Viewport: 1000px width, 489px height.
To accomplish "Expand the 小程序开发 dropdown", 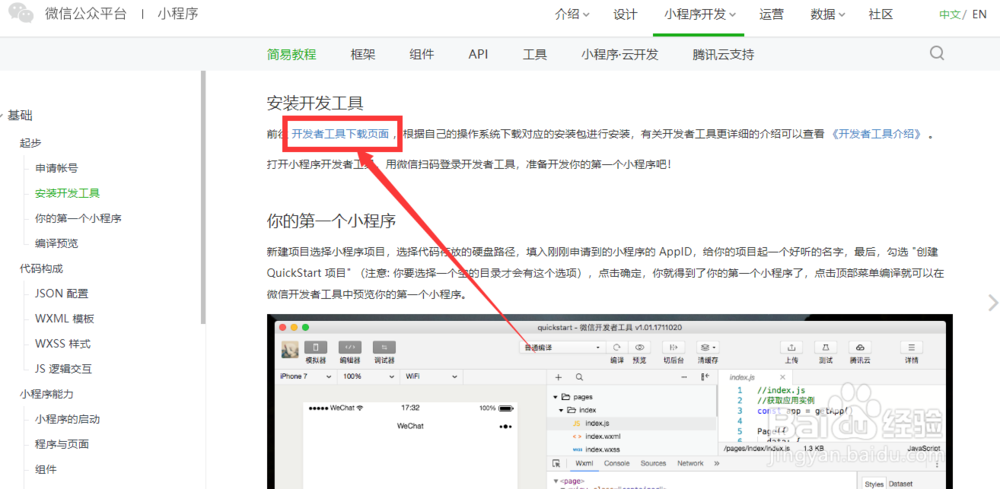I will [x=700, y=15].
